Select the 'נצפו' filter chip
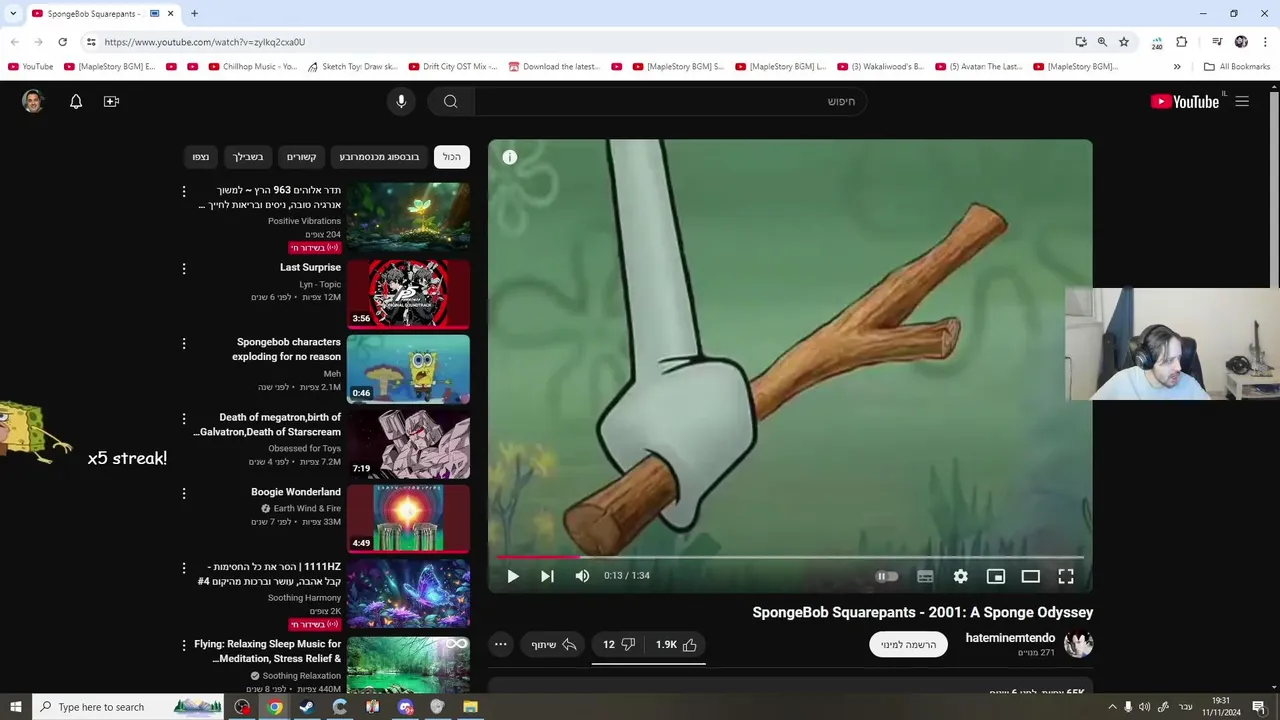The height and width of the screenshot is (720, 1280). 201,157
